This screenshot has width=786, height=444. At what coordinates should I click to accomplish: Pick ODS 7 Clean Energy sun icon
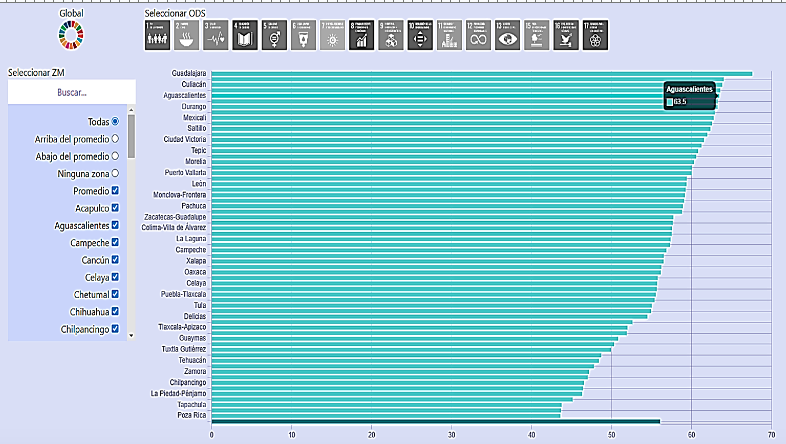point(333,35)
